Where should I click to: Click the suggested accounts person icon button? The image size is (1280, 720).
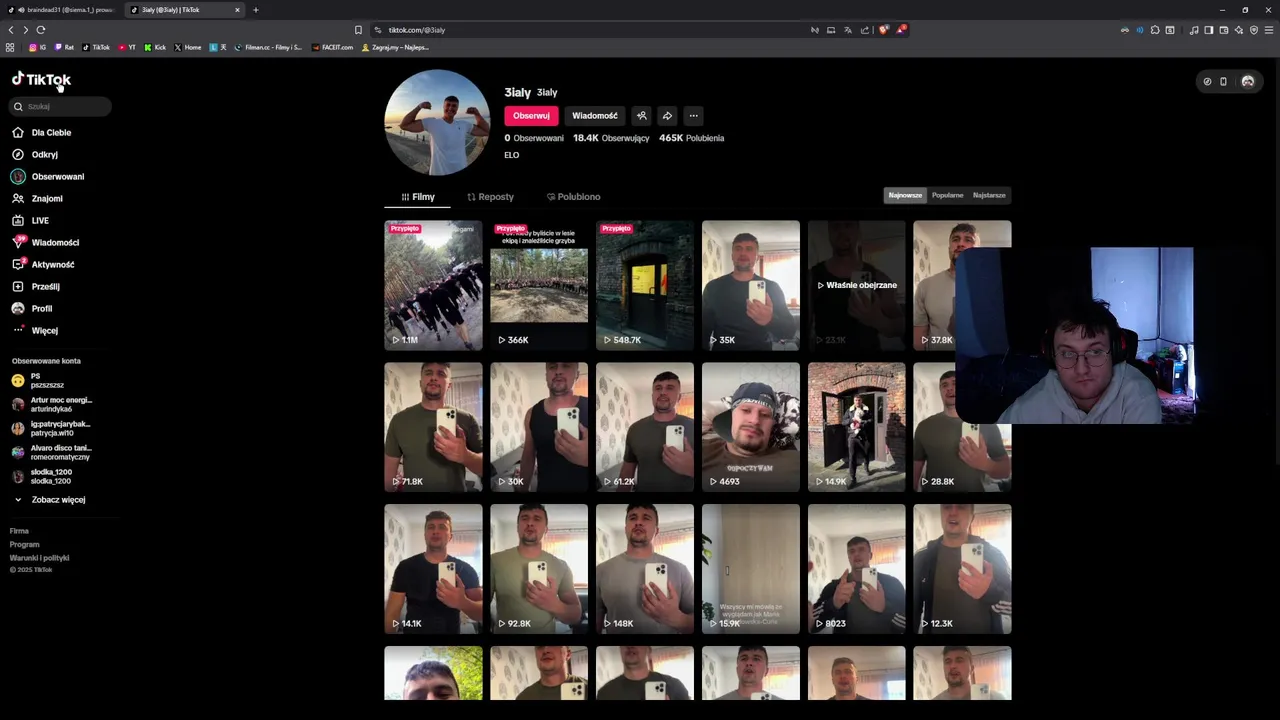click(x=642, y=115)
